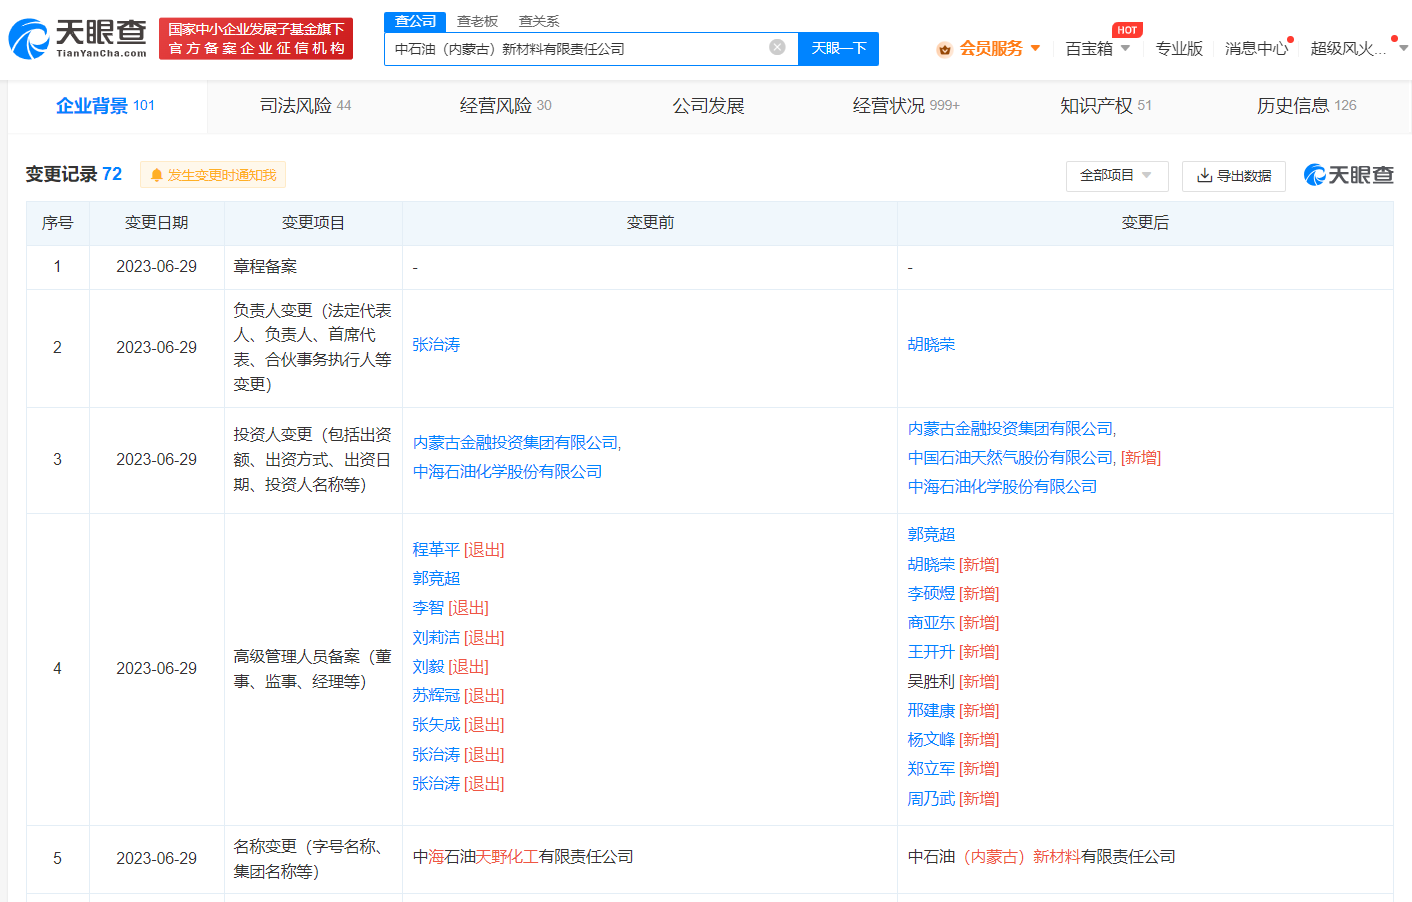Click the export data download icon
This screenshot has width=1412, height=902.
[x=1205, y=175]
